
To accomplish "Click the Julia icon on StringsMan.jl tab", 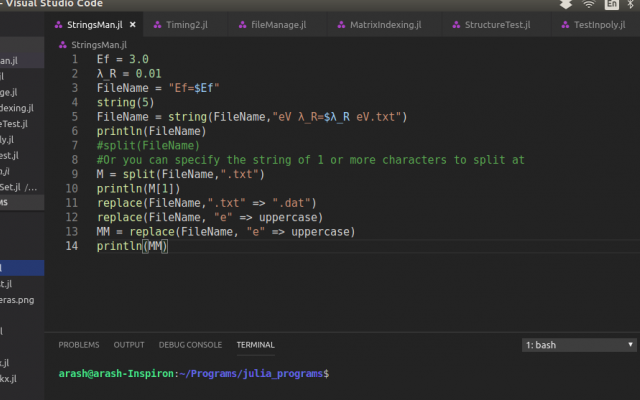I will coord(58,25).
